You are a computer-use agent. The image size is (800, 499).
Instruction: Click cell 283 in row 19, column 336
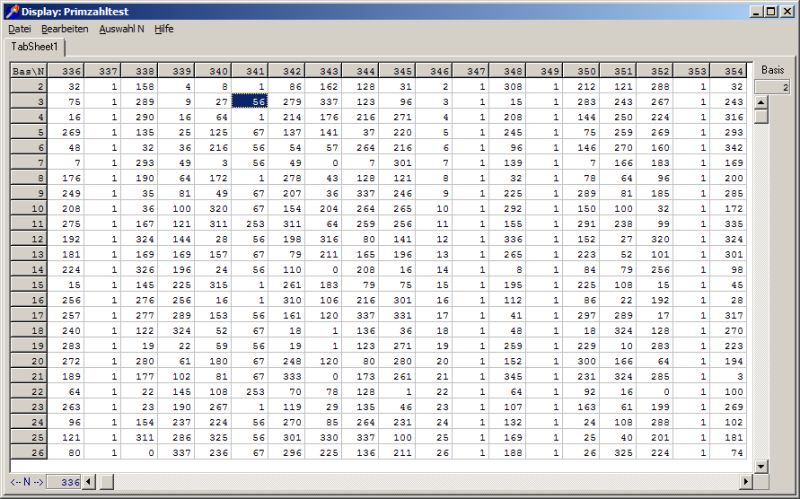pos(65,345)
